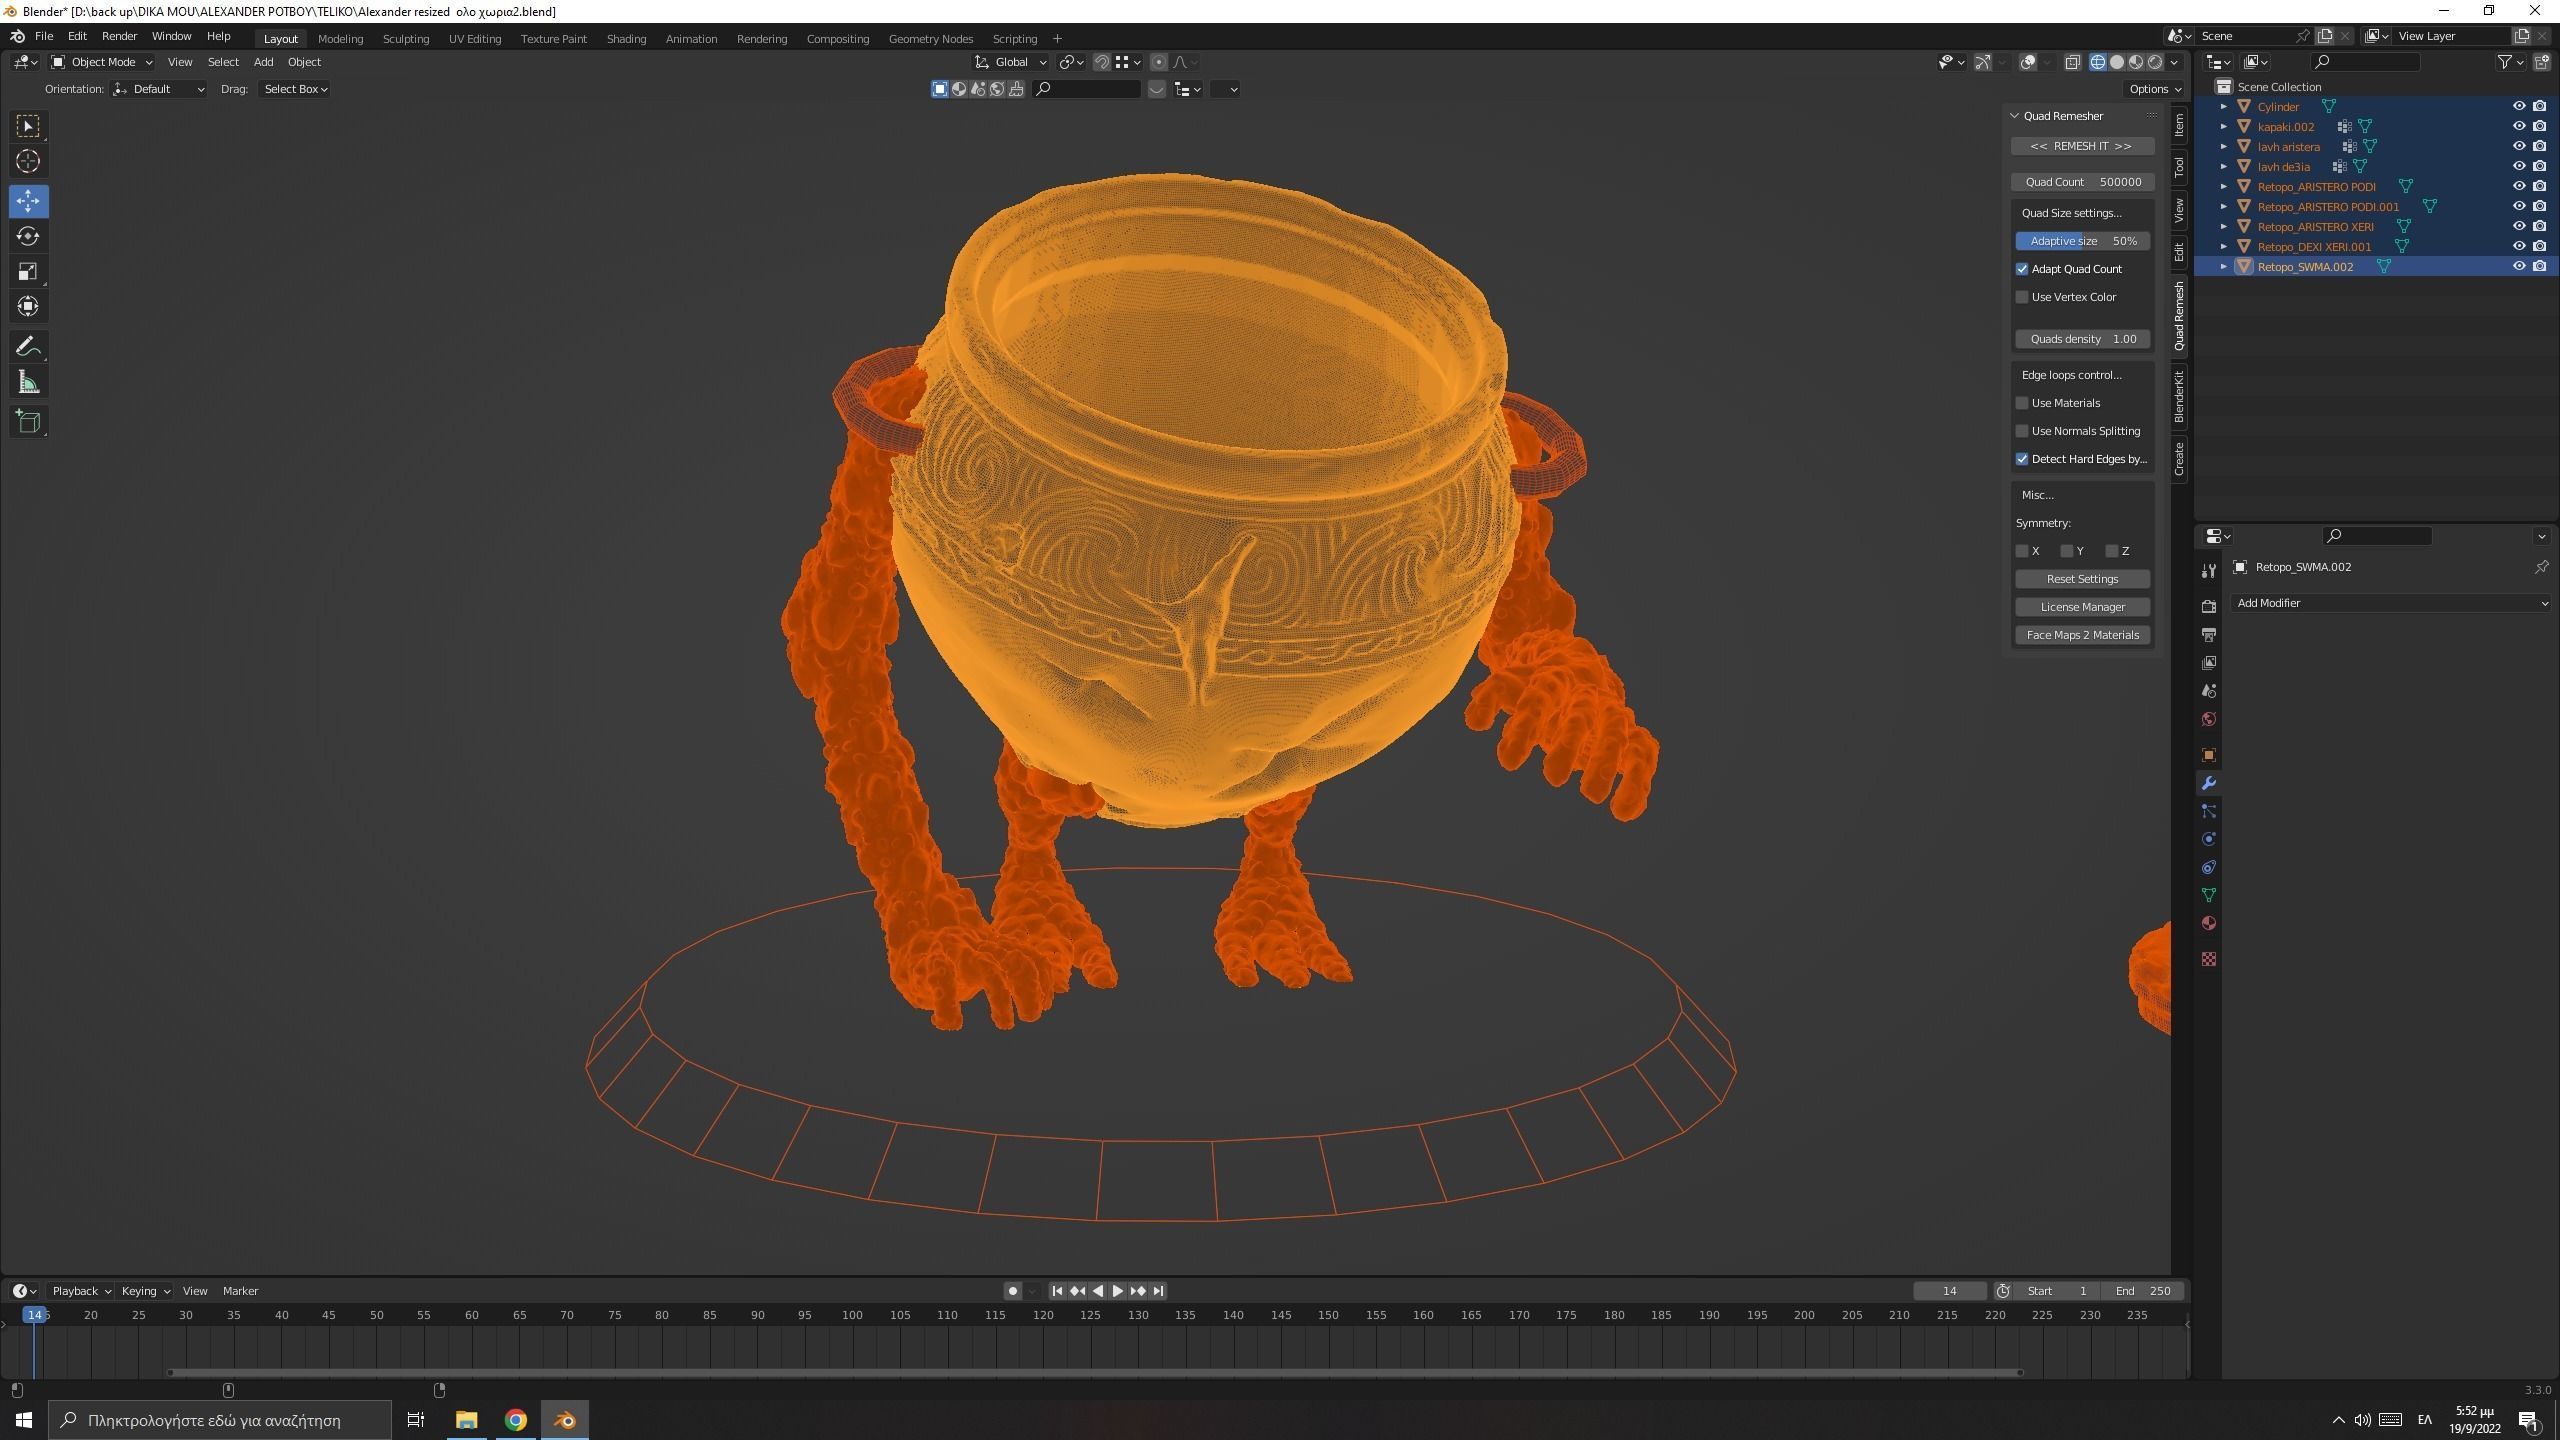
Task: Hide the Cylinder object with its eye toggle
Action: (x=2520, y=106)
